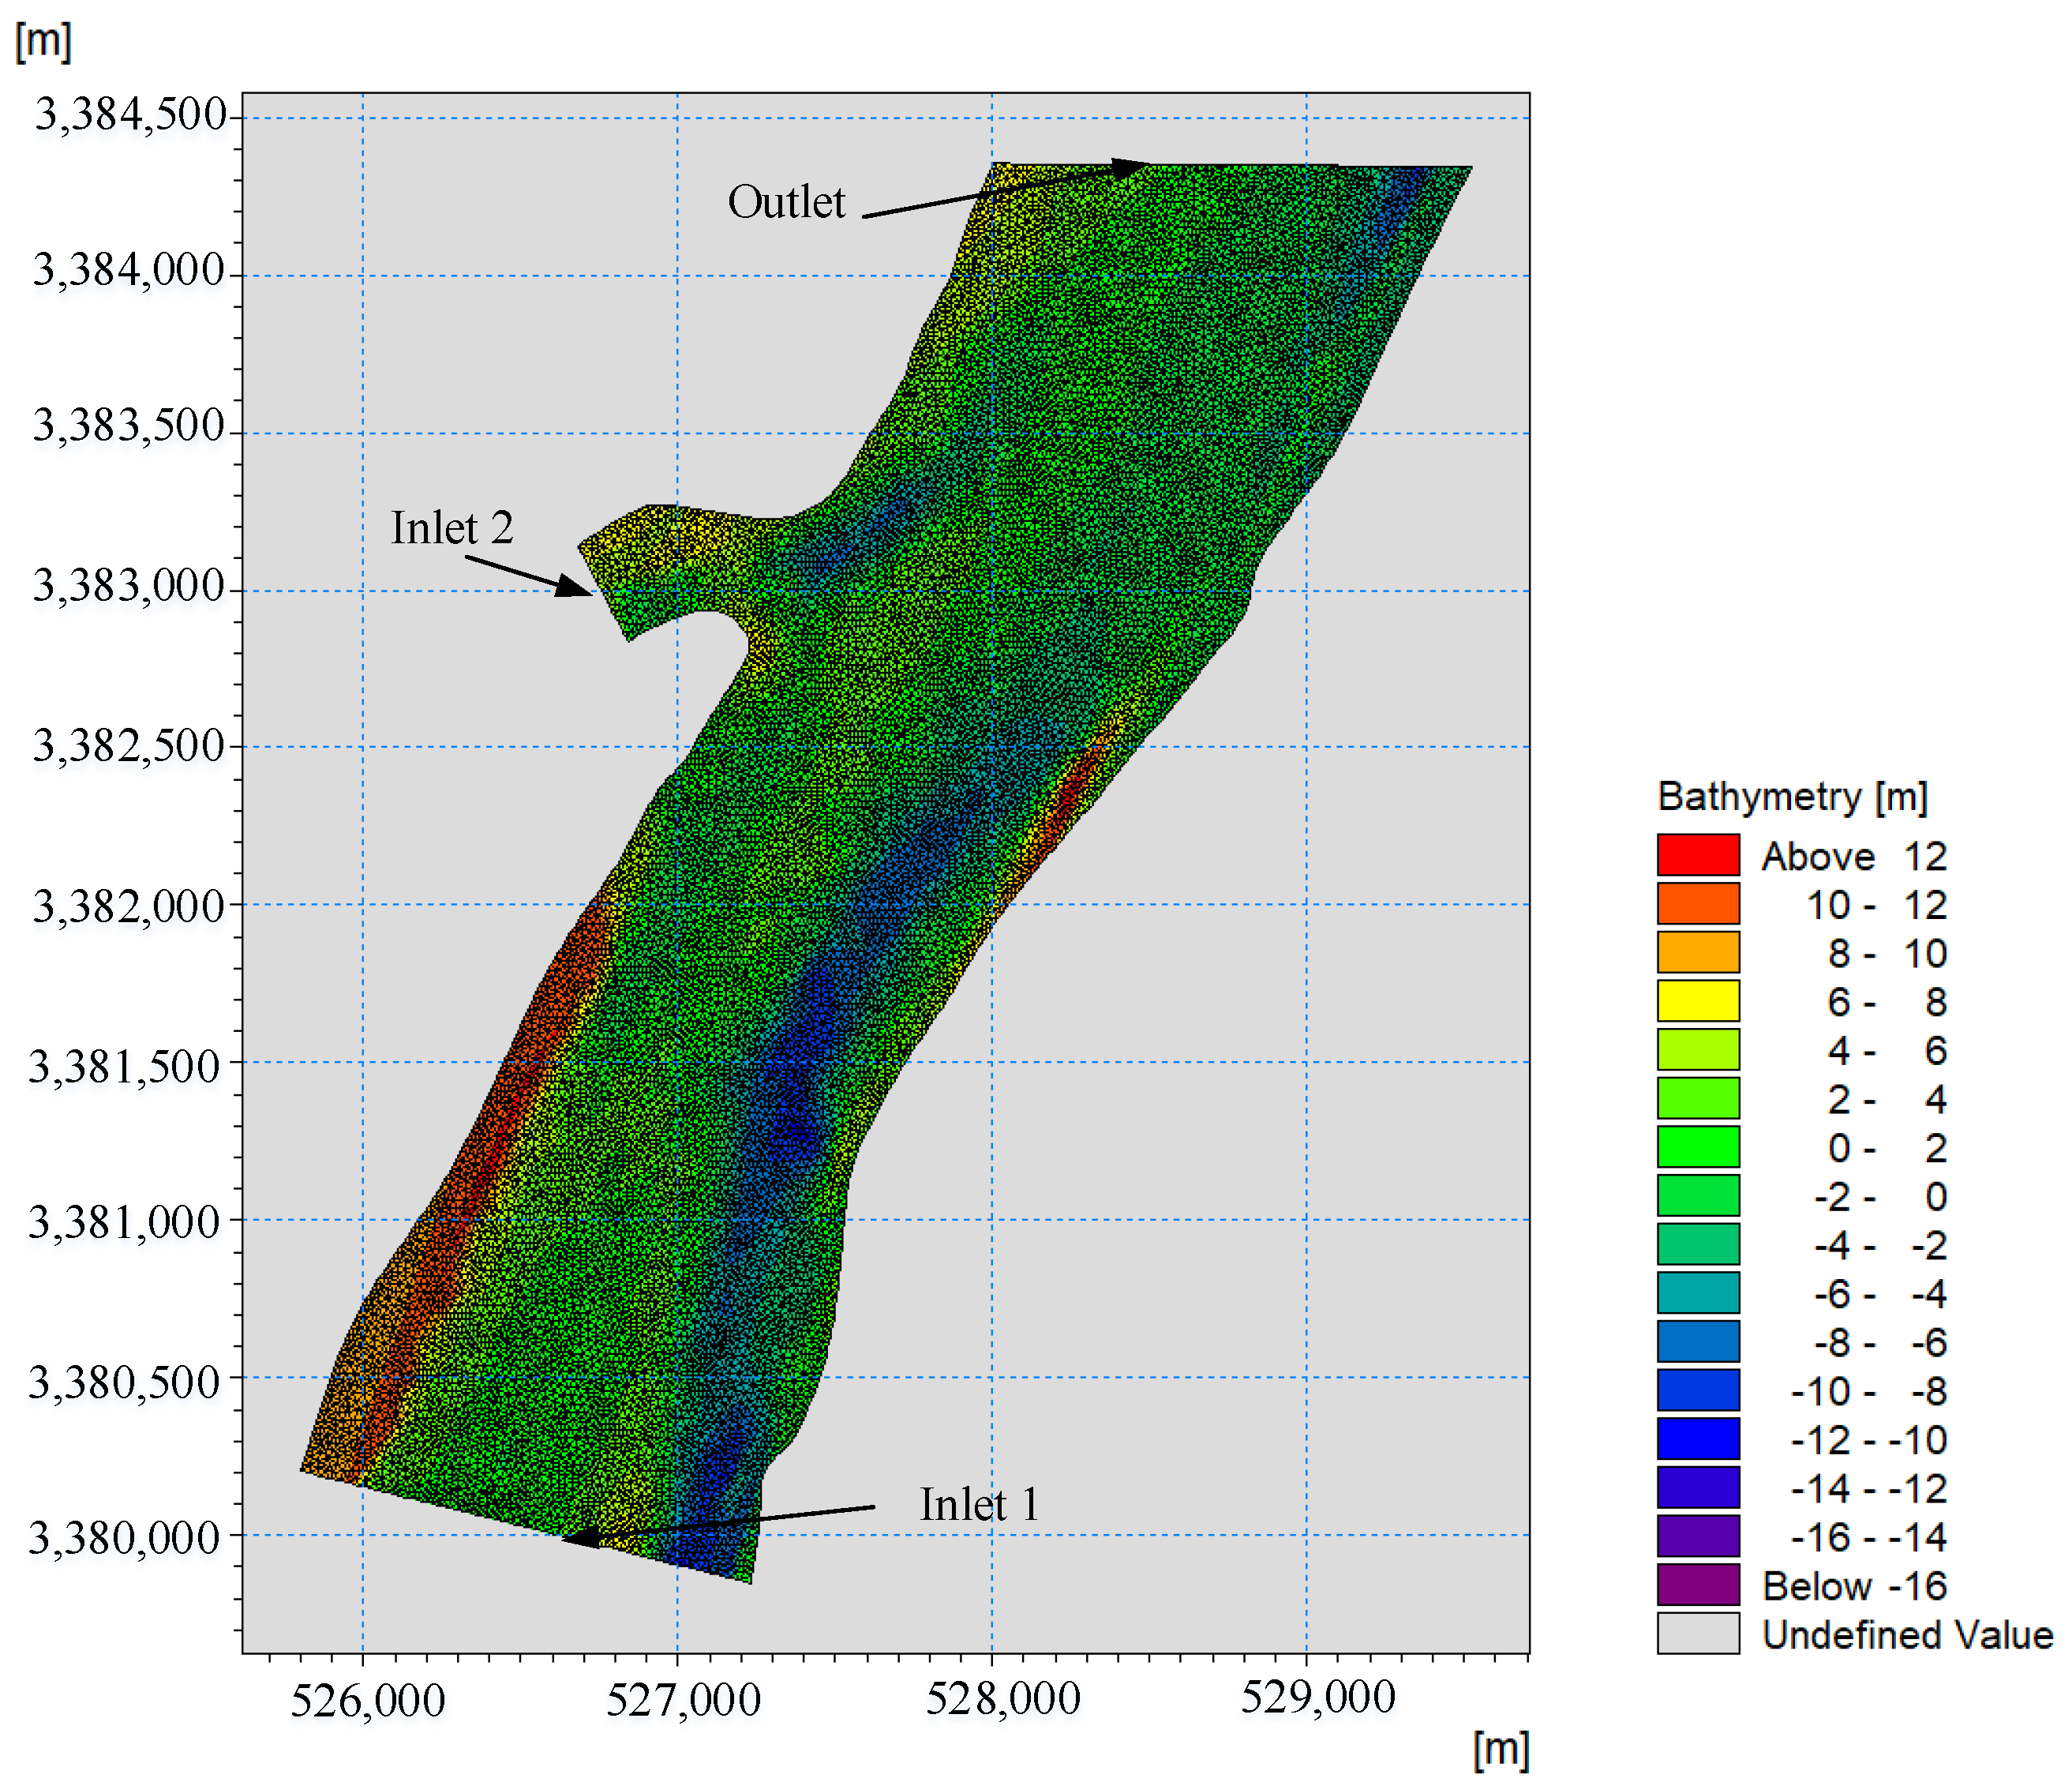The image size is (2072, 1782).
Task: Click the 'Bathymetry [m]' legend title
Action: 1792,797
